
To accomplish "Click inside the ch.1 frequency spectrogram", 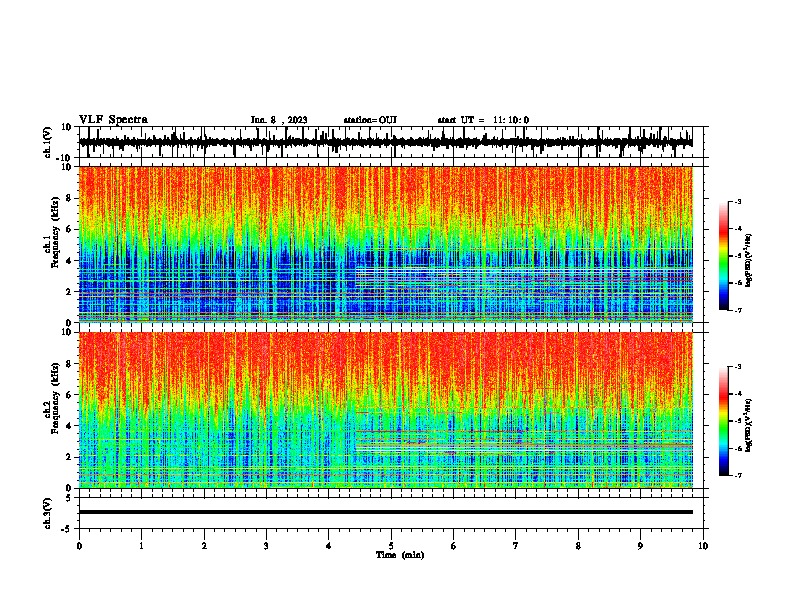I will click(386, 244).
